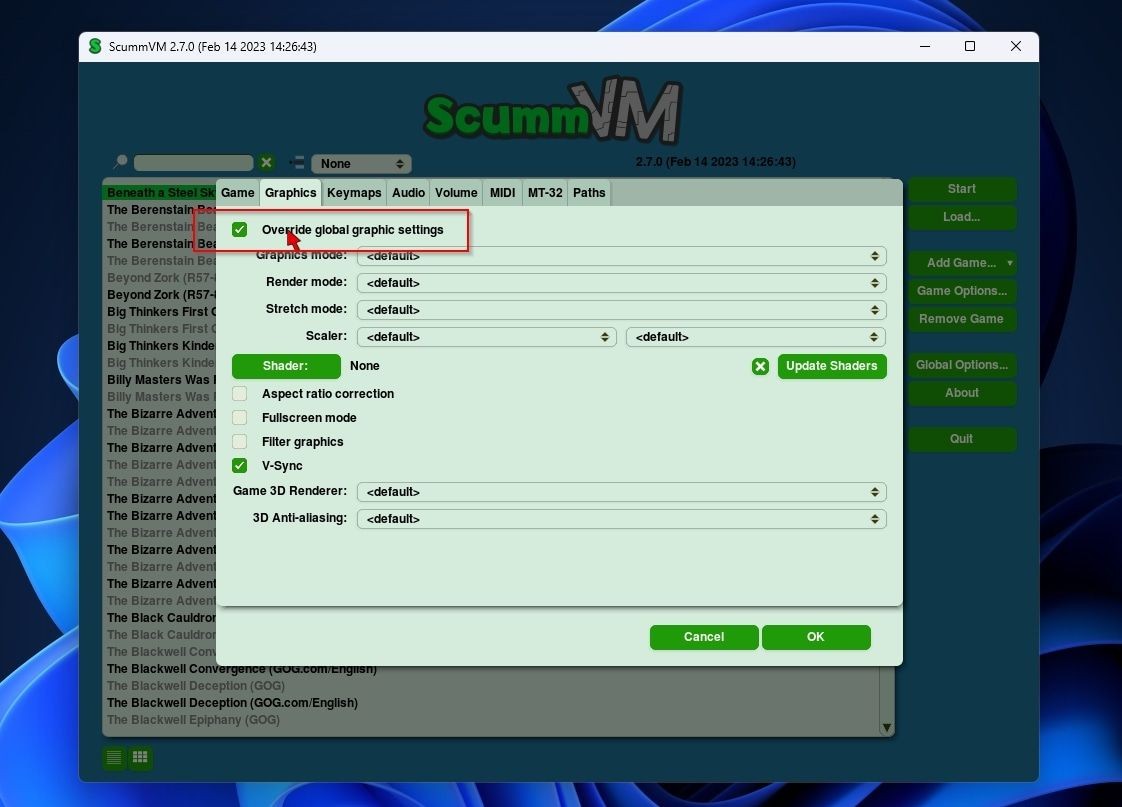Open the Render mode dropdown
Screen dimensions: 1122x807
[621, 283]
